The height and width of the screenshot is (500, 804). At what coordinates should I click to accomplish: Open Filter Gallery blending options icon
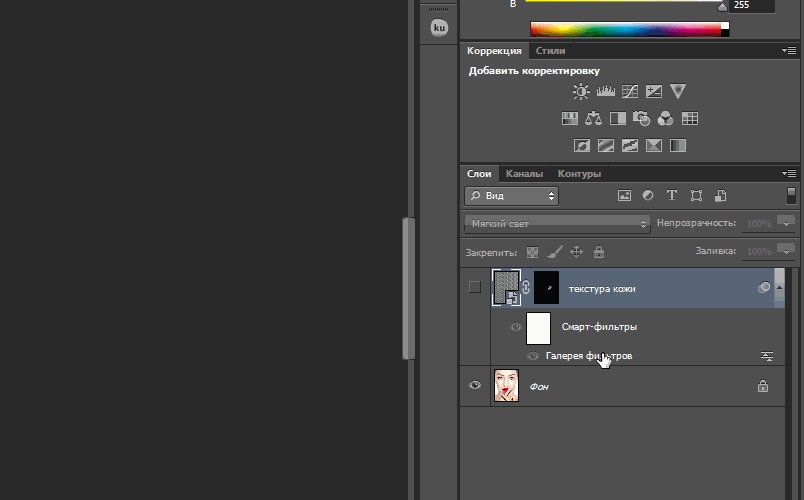click(x=767, y=356)
